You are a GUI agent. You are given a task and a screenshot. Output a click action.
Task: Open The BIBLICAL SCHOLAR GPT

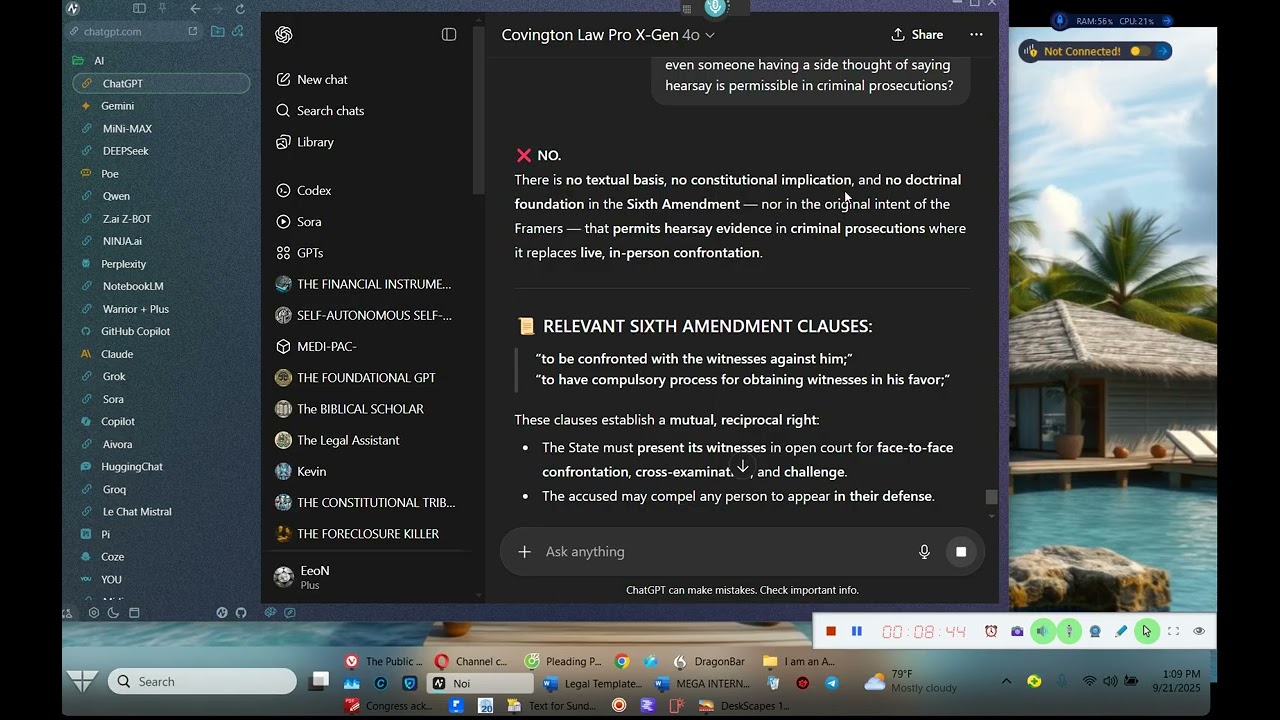click(360, 409)
